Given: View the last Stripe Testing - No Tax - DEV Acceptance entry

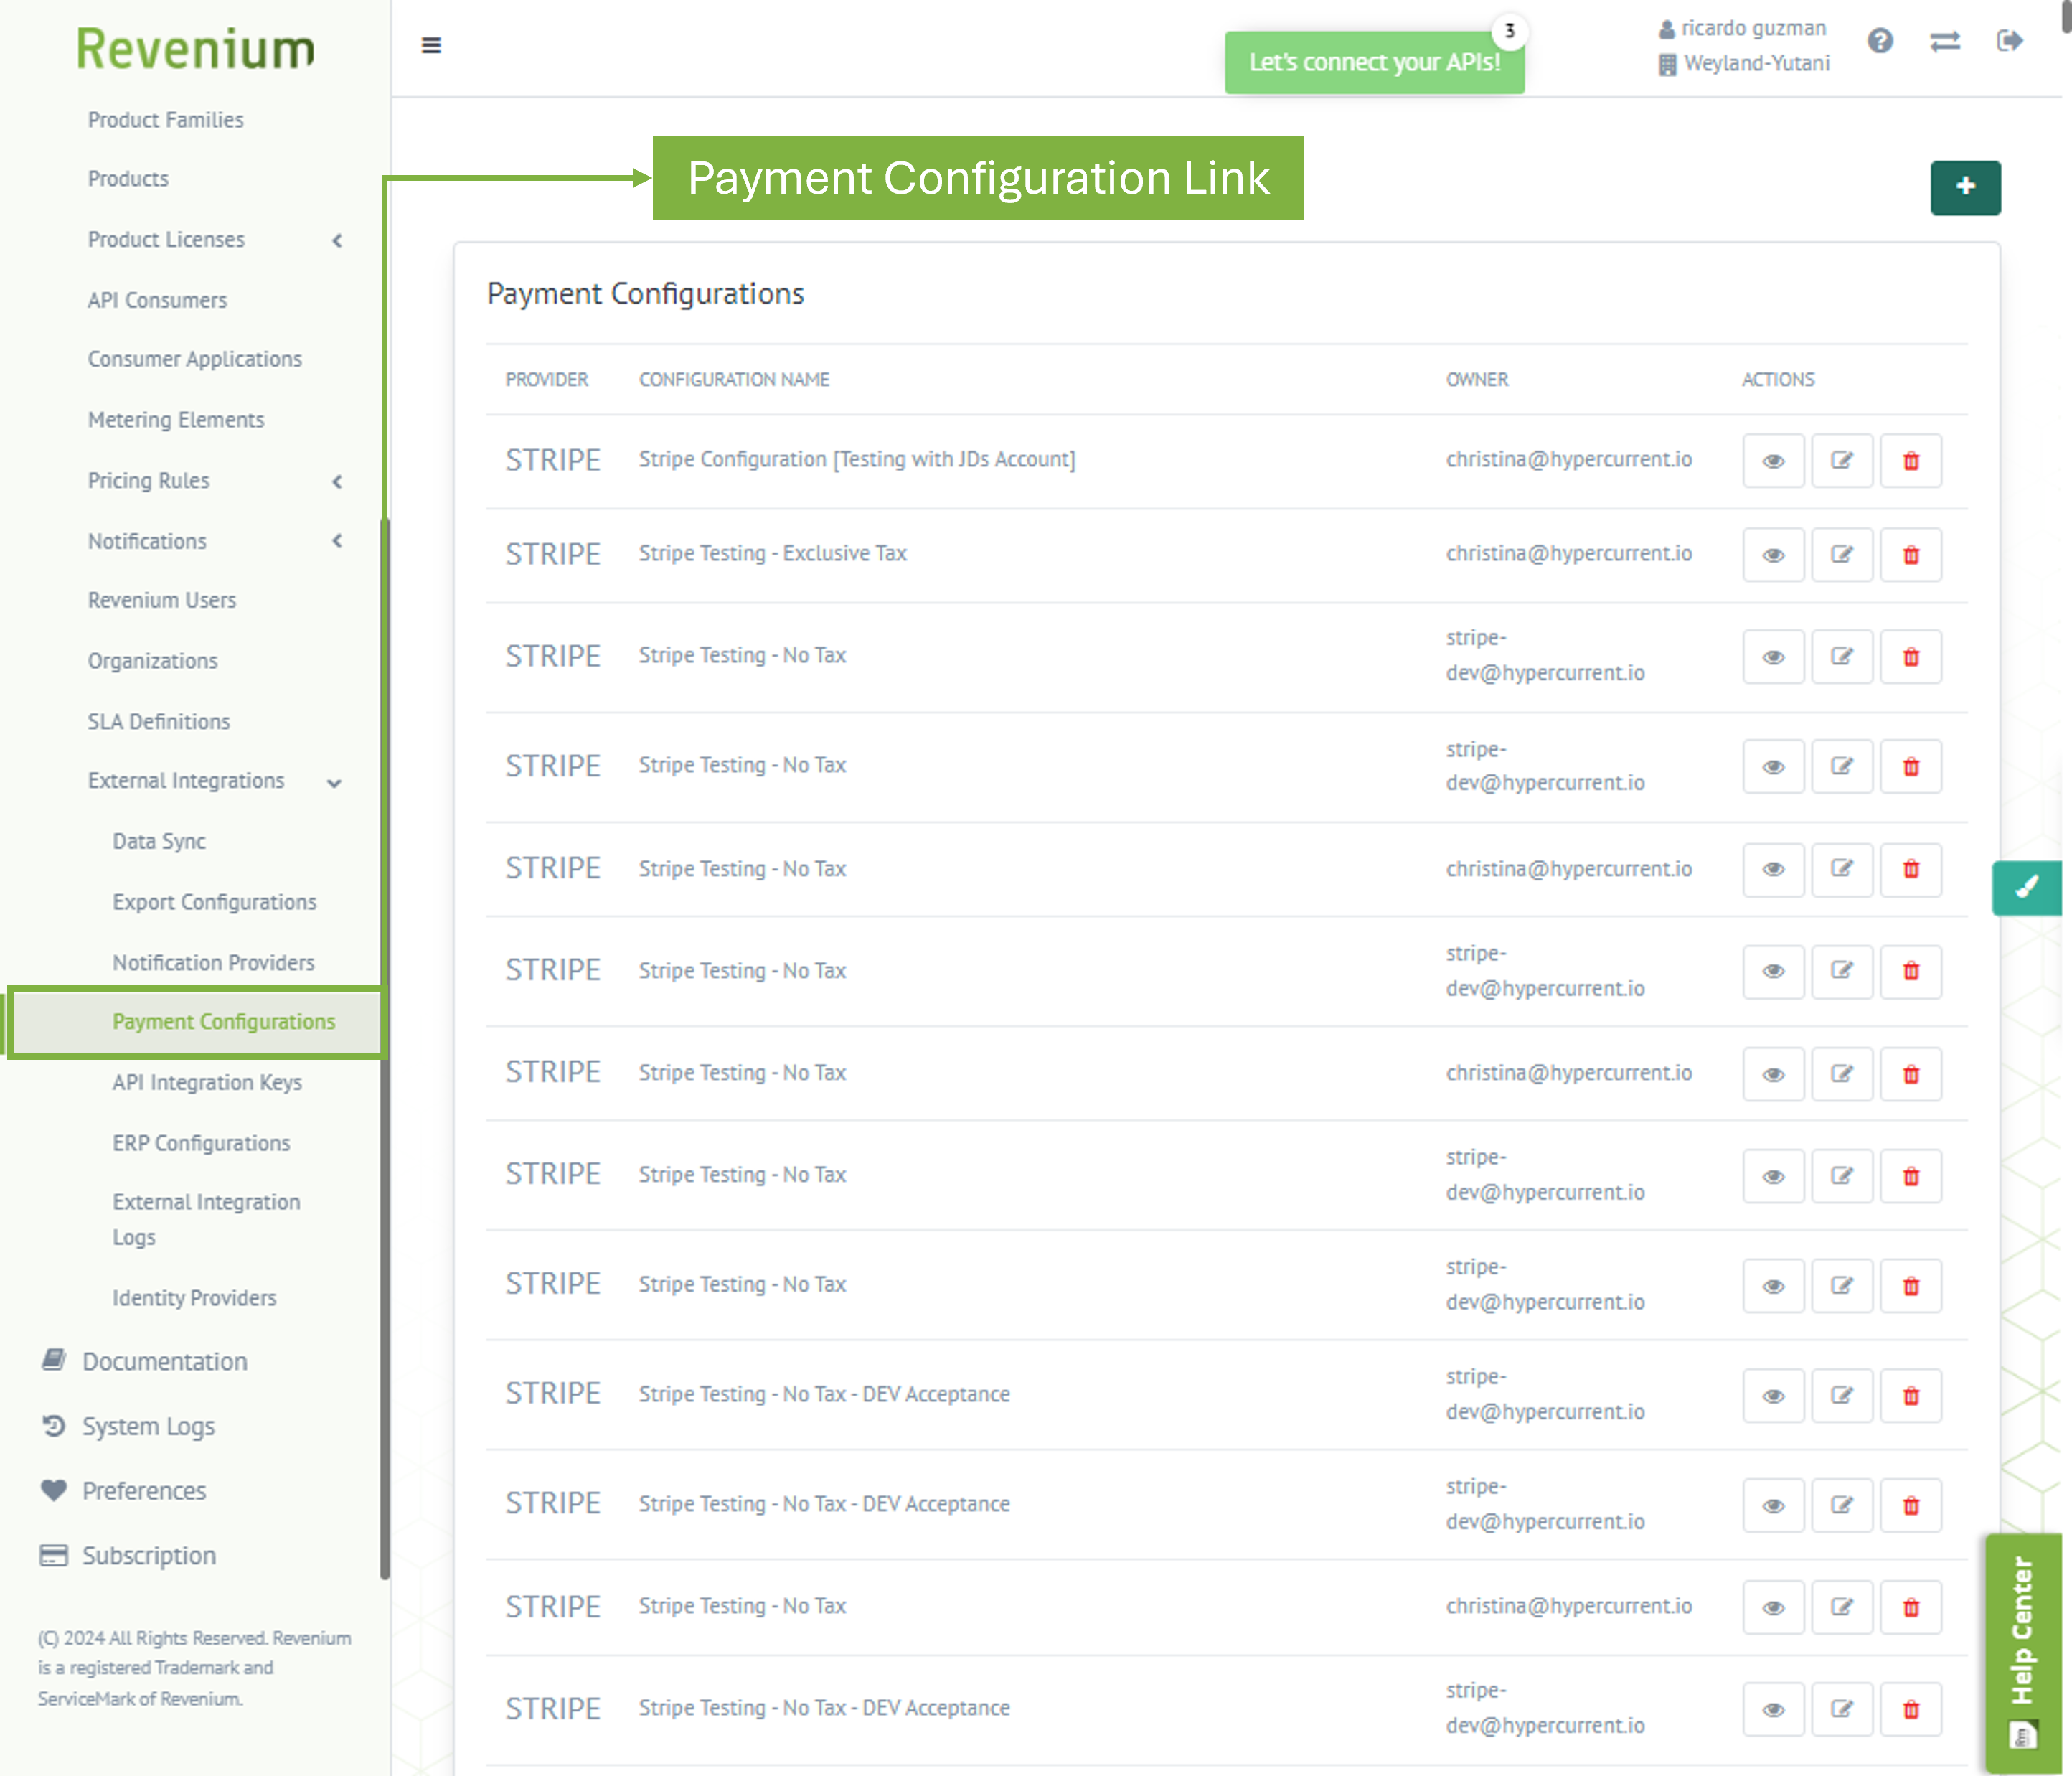Looking at the screenshot, I should (x=1773, y=1709).
